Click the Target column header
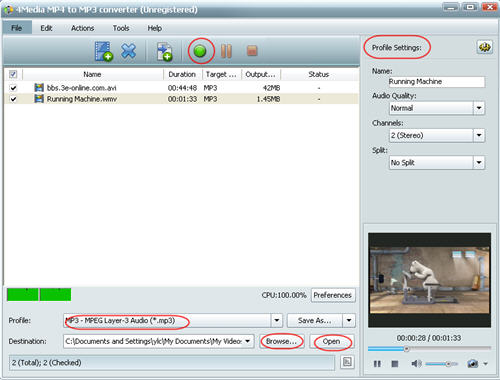Viewport: 500px width, 380px height. click(x=221, y=74)
